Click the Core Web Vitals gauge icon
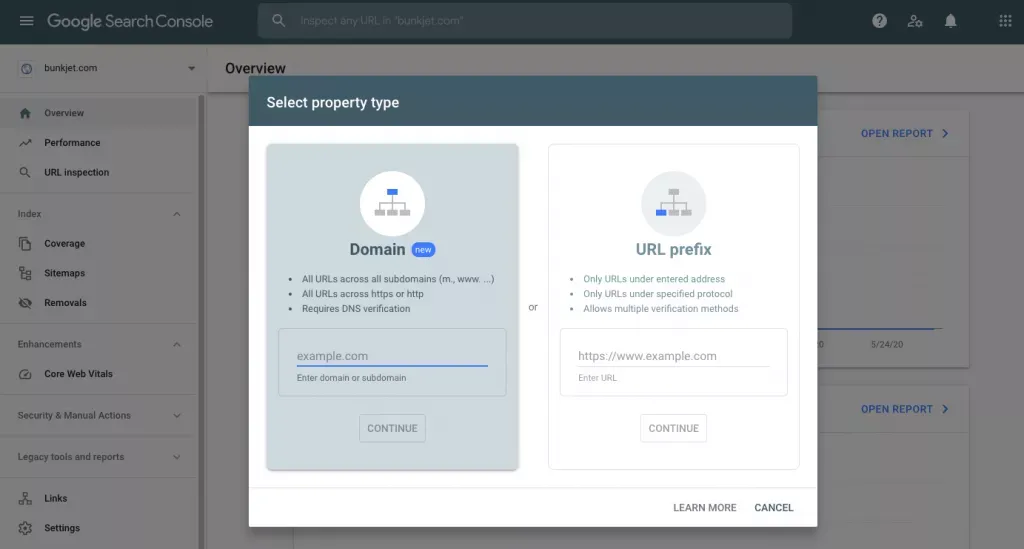The image size is (1024, 549). point(25,374)
